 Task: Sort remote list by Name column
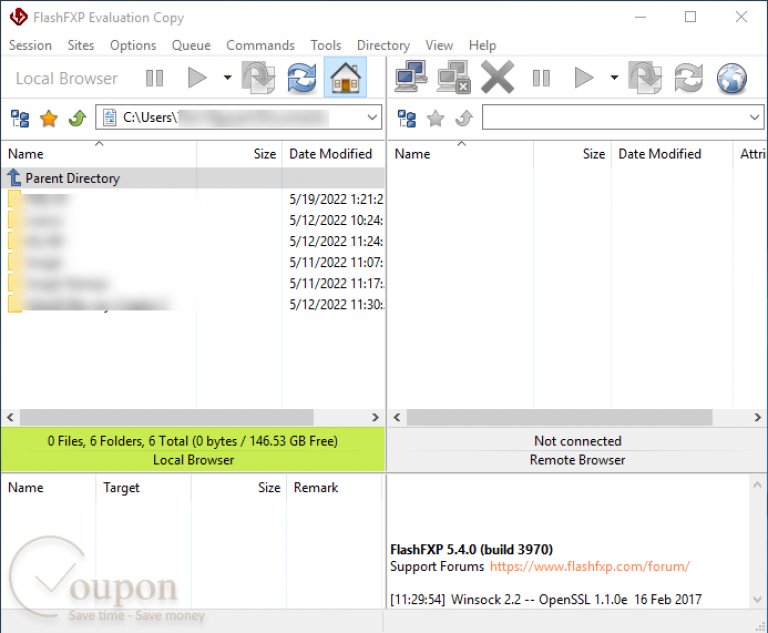click(460, 154)
